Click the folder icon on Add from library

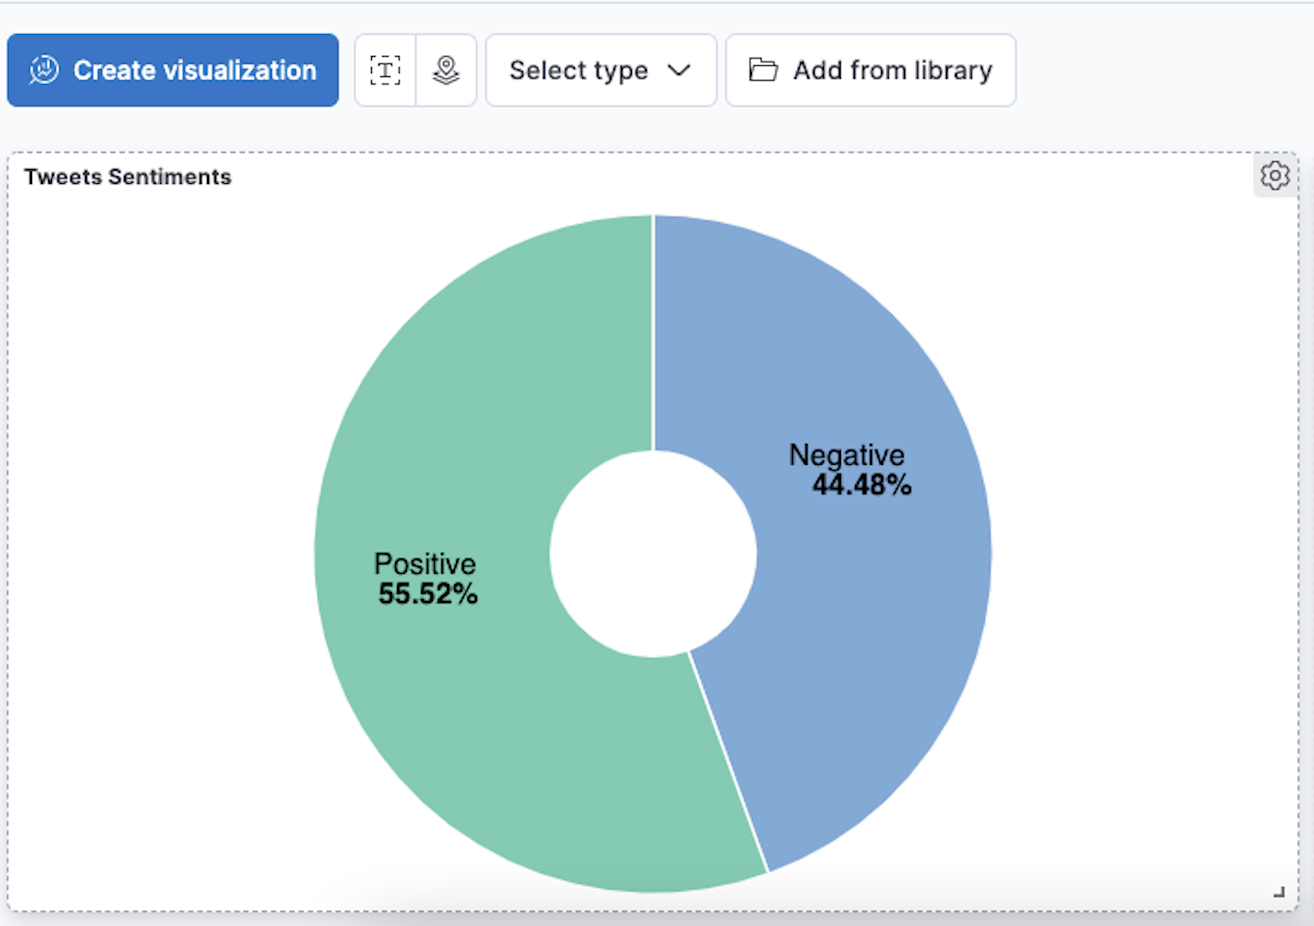763,70
